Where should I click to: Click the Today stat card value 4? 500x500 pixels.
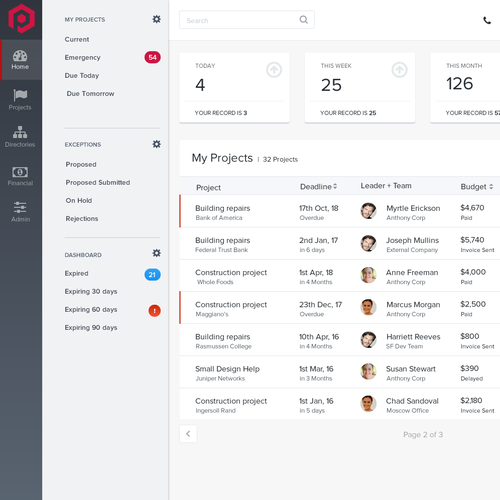pos(200,85)
